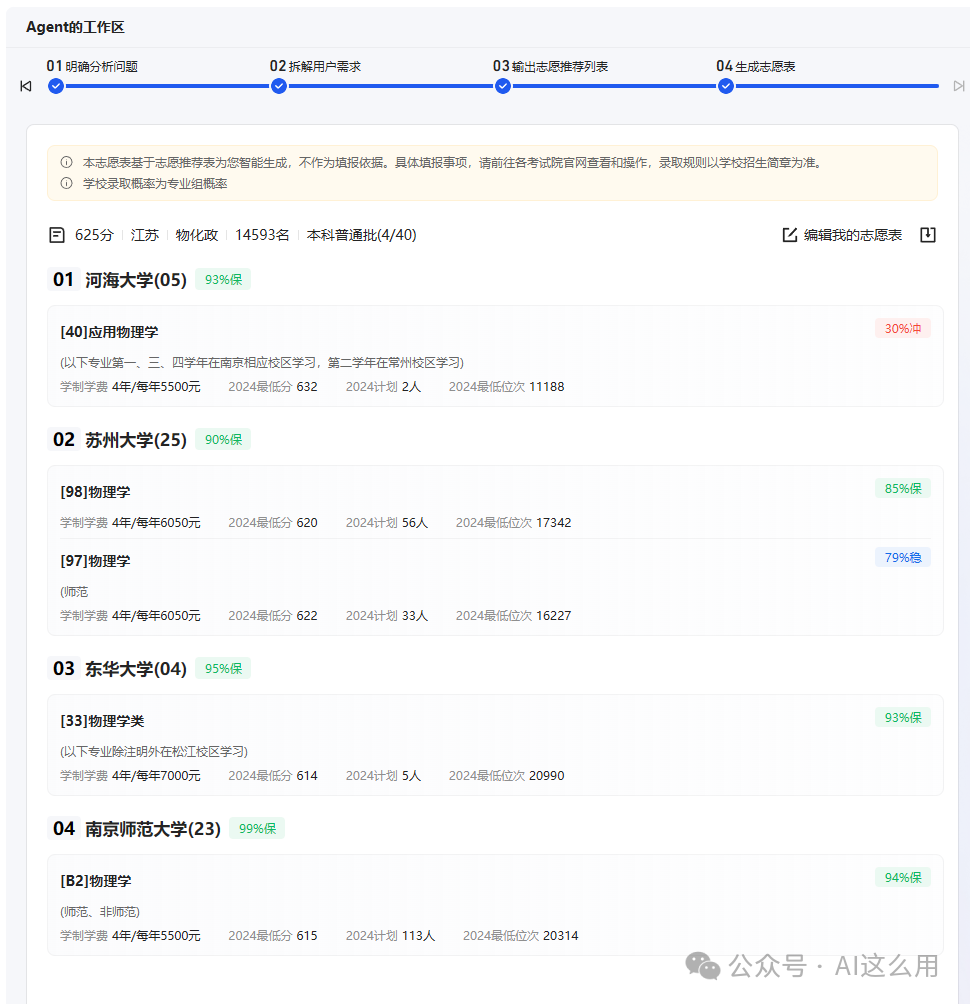The width and height of the screenshot is (970, 1004).
Task: Click the info icon beside 本志愿表 notice
Action: click(x=66, y=162)
